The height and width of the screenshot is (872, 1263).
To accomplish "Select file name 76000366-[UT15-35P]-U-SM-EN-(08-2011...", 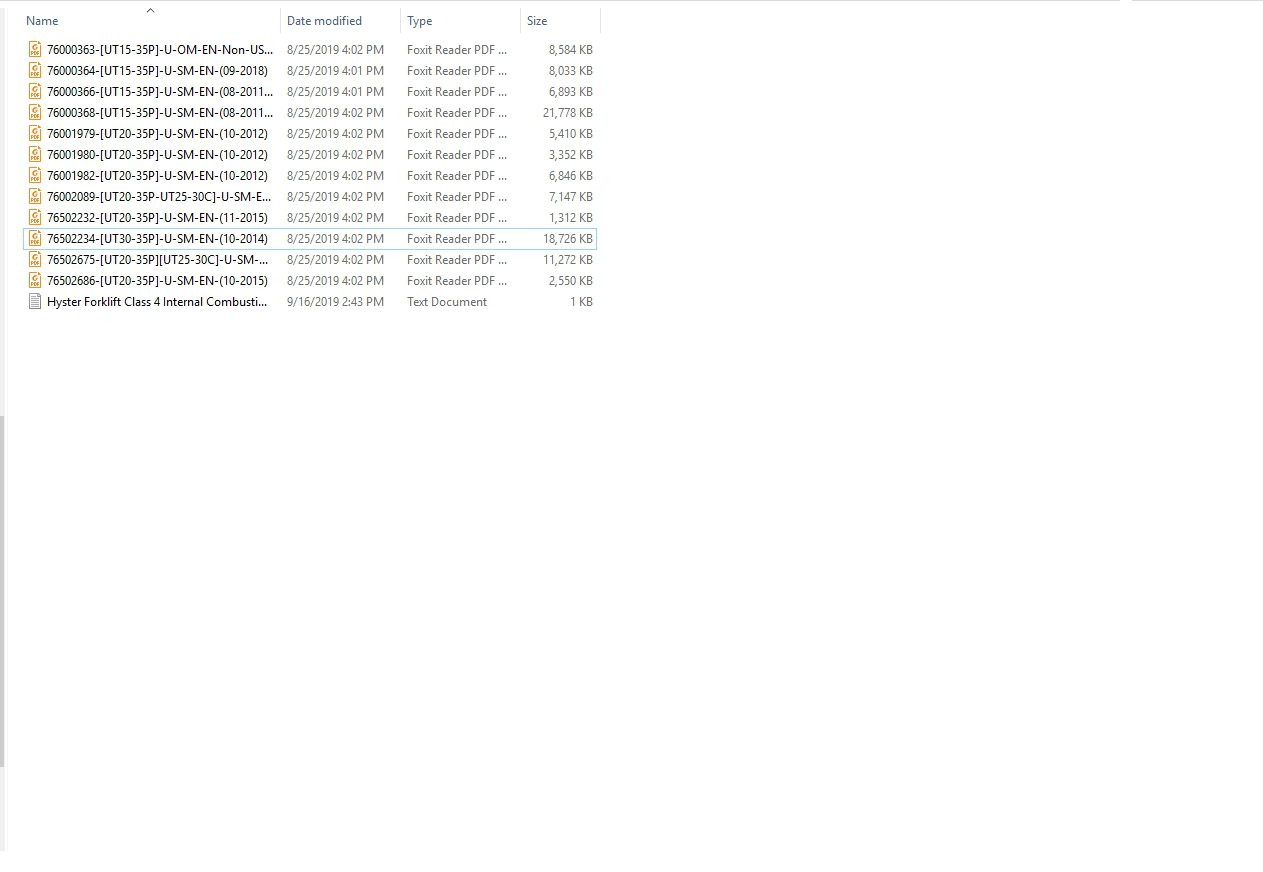I will 160,91.
